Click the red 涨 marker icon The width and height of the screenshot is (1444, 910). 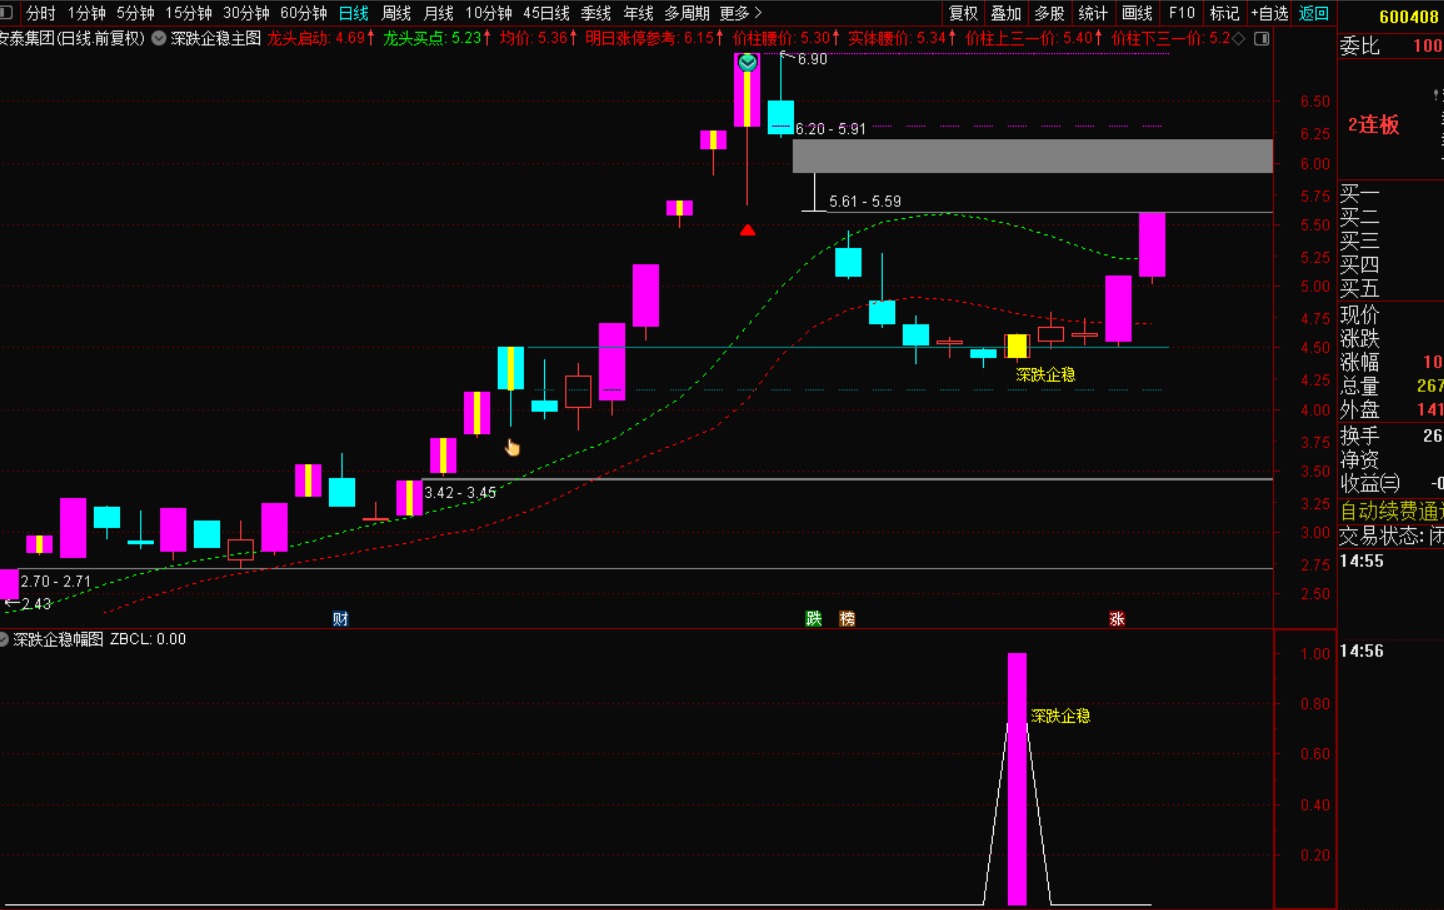[1117, 619]
